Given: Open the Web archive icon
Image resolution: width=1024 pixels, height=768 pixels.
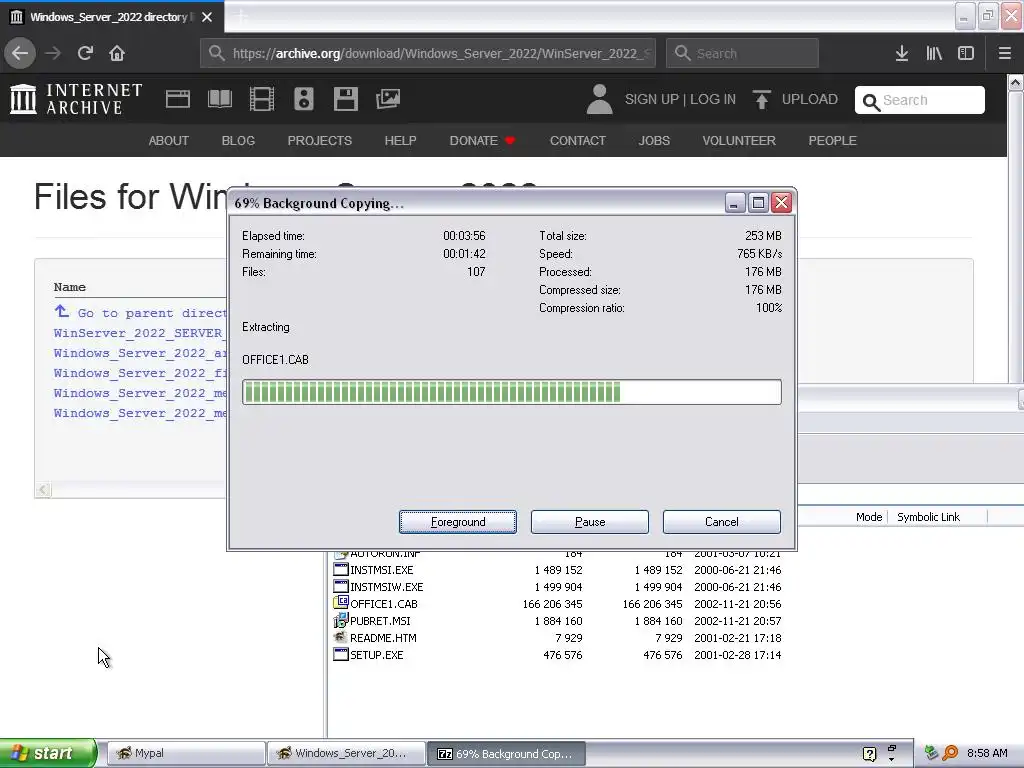Looking at the screenshot, I should [178, 99].
